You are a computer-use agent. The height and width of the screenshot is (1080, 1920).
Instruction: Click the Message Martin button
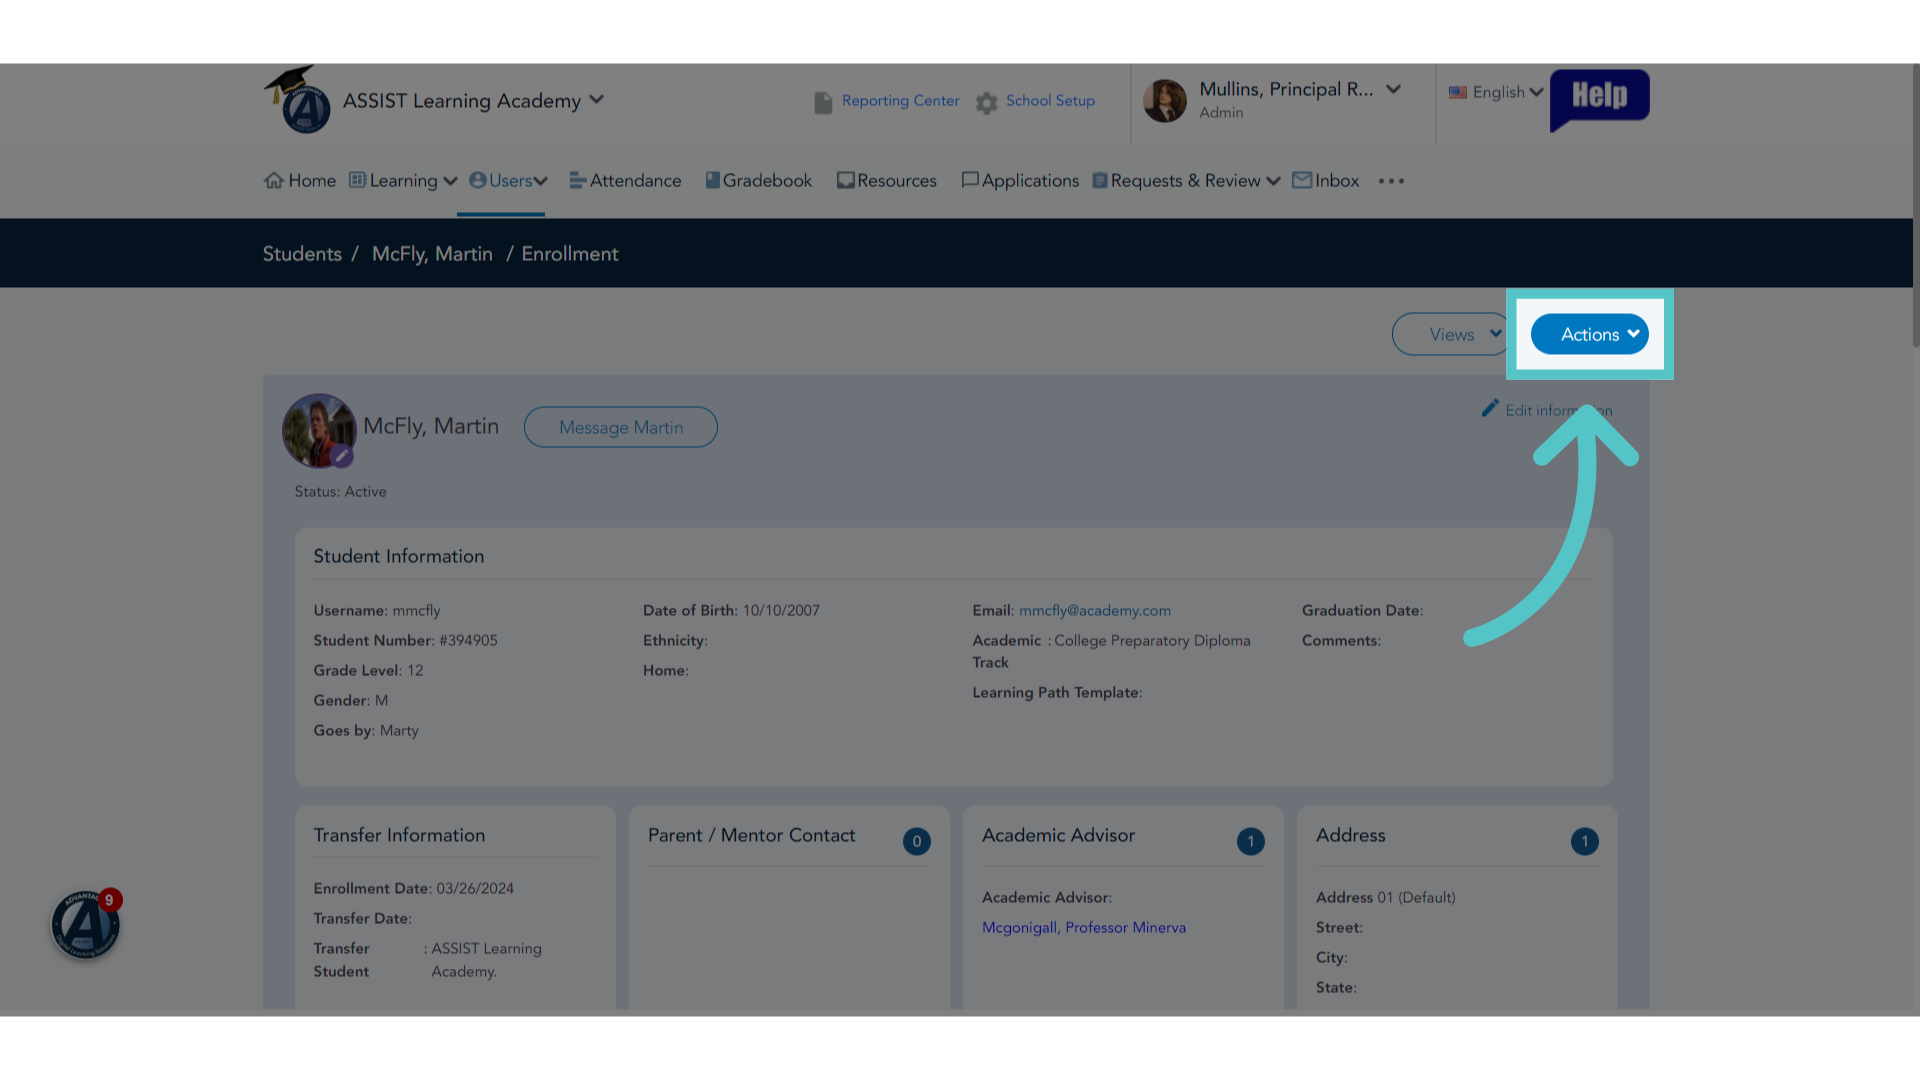pyautogui.click(x=621, y=427)
